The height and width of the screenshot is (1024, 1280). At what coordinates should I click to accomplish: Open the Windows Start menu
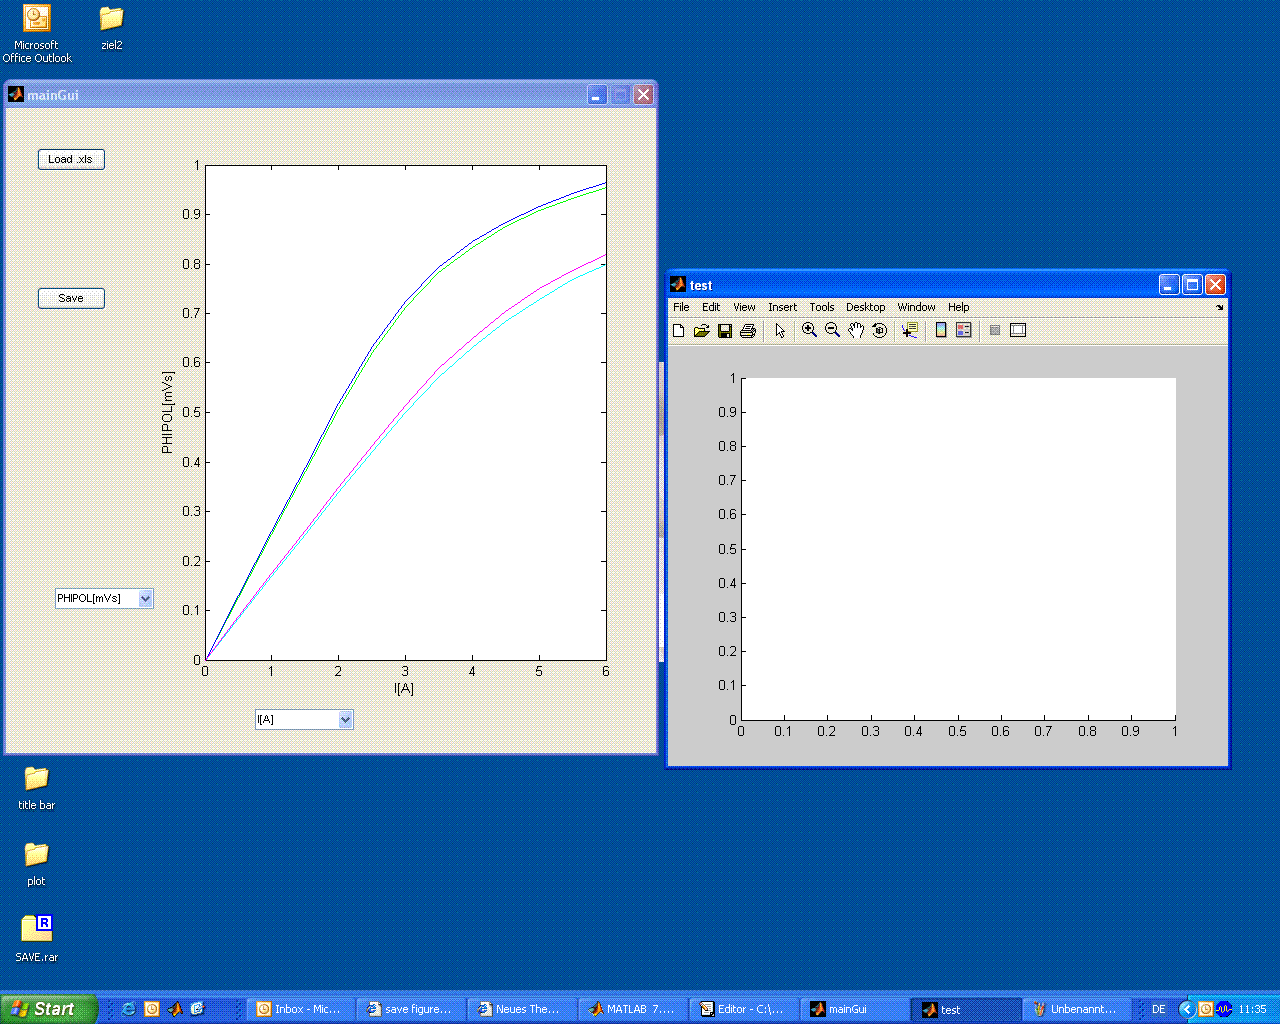coord(48,1009)
